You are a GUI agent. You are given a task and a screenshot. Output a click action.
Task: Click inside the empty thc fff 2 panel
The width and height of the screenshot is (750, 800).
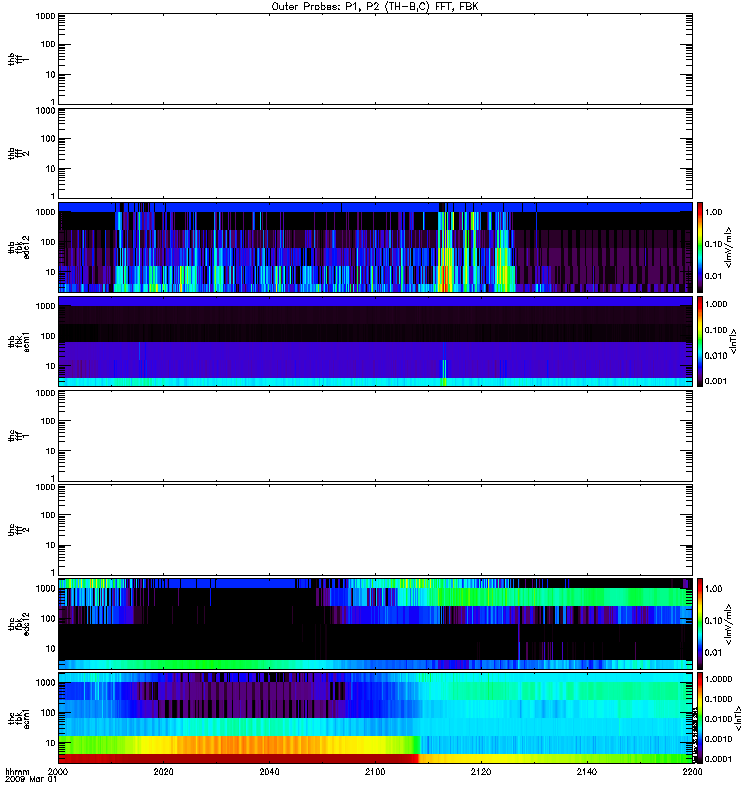(376, 530)
